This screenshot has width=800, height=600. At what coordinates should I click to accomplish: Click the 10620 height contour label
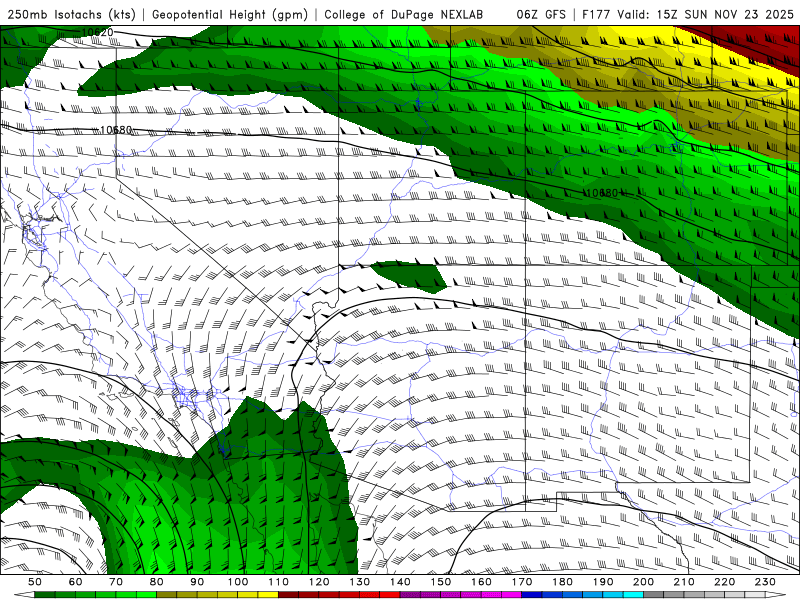click(x=97, y=33)
